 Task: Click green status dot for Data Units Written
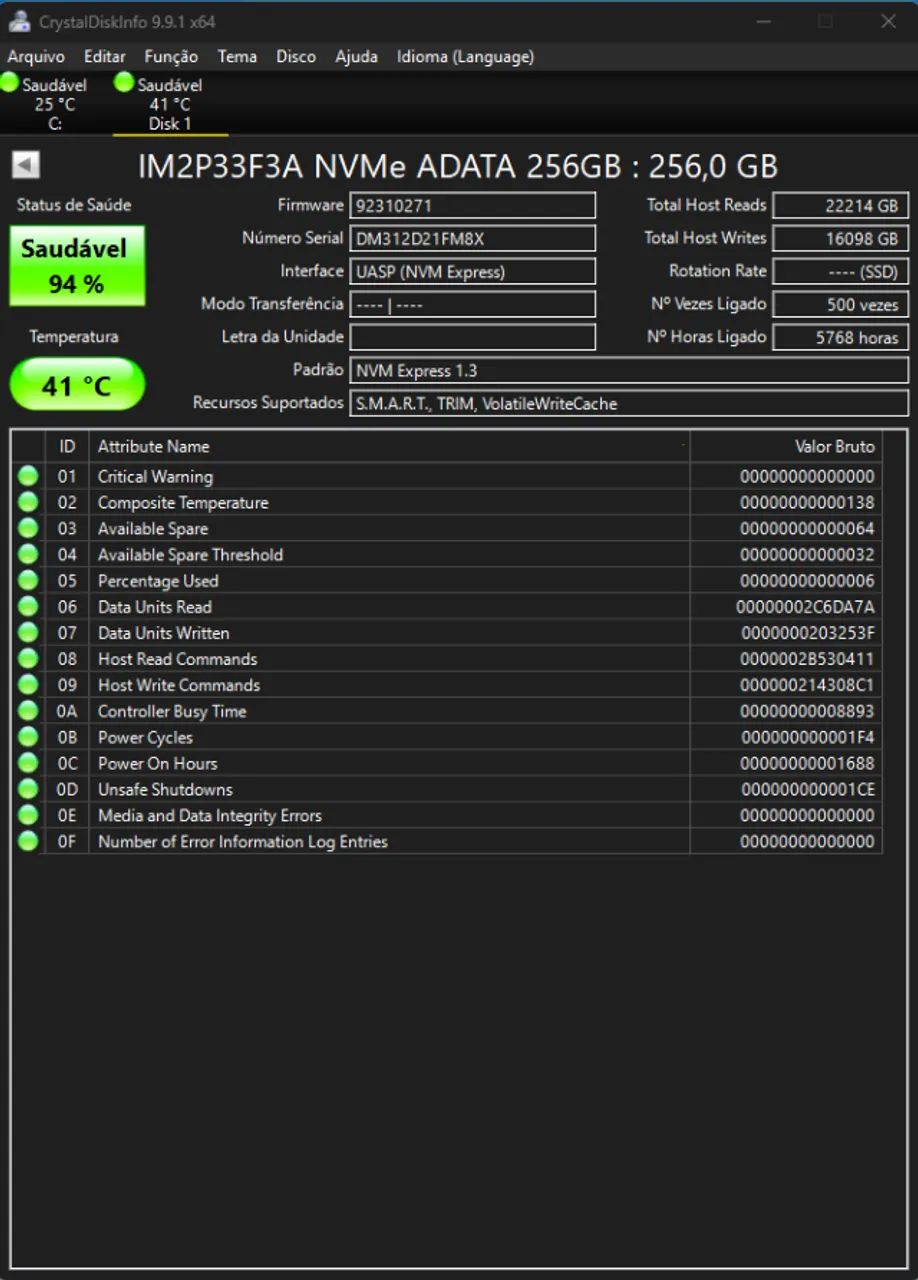coord(28,632)
